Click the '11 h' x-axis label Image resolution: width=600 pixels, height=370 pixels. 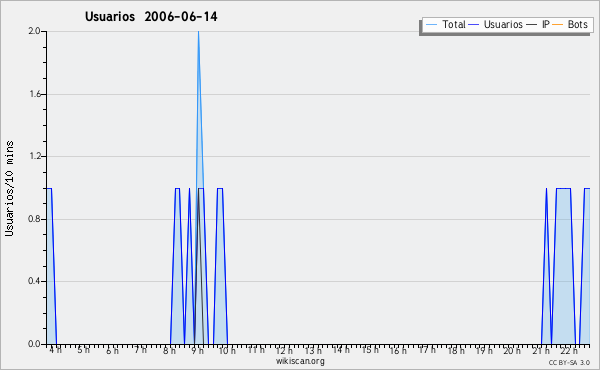click(256, 350)
